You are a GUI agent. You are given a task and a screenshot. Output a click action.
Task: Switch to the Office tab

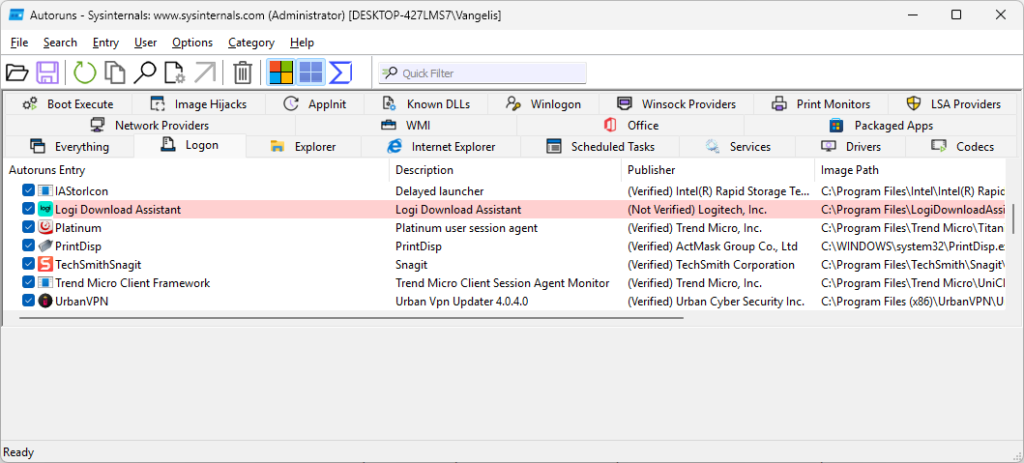[x=630, y=125]
